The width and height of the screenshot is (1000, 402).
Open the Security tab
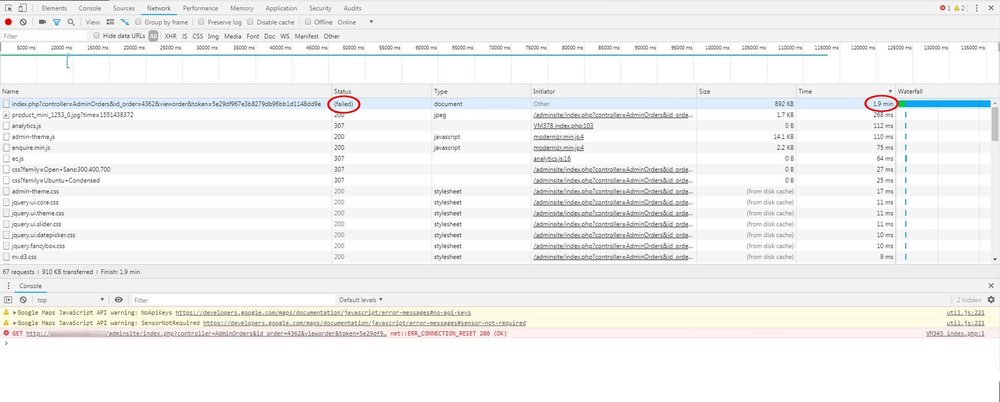(x=320, y=8)
